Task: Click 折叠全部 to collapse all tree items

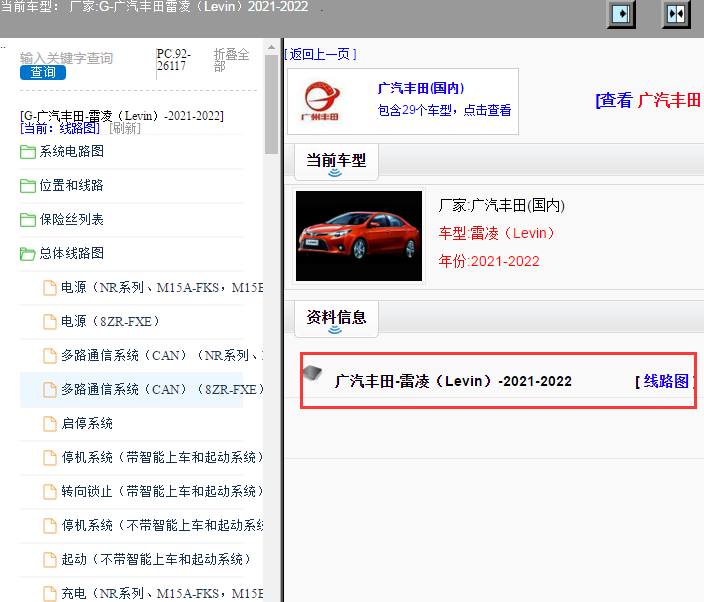Action: click(x=231, y=60)
